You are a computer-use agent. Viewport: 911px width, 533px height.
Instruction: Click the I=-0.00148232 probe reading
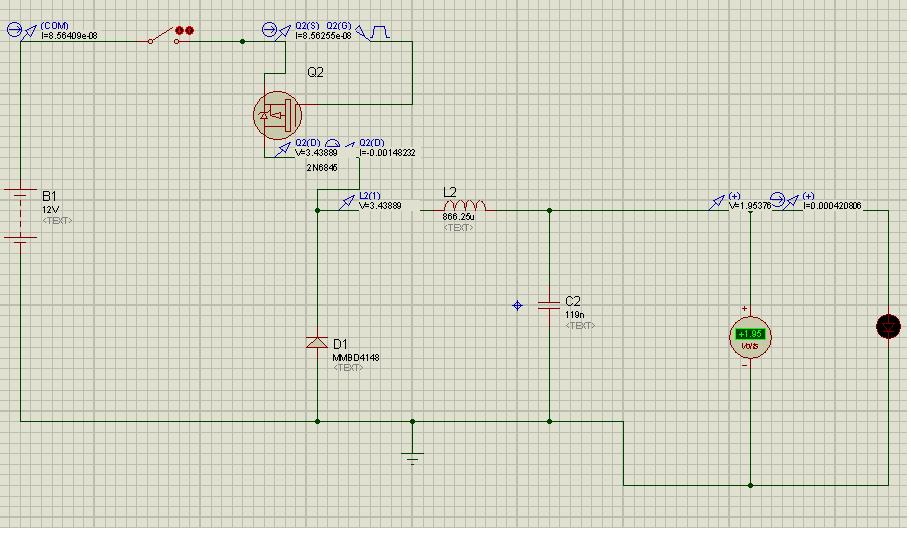(x=387, y=153)
